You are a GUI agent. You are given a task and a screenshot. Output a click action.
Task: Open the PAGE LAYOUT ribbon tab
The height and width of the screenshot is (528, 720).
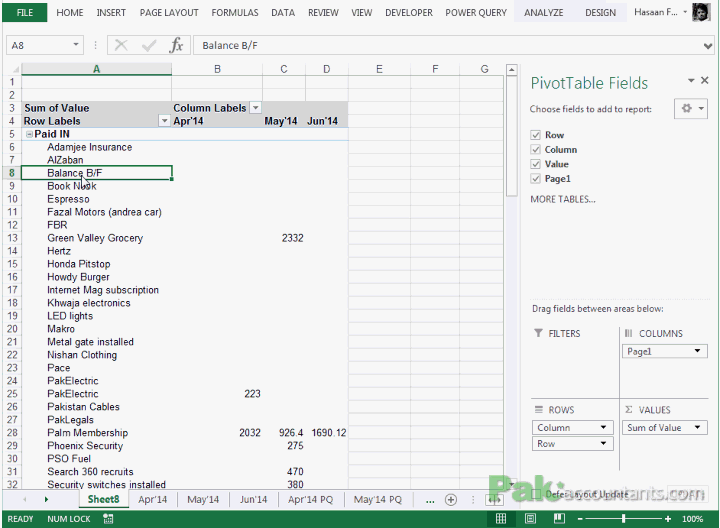169,13
